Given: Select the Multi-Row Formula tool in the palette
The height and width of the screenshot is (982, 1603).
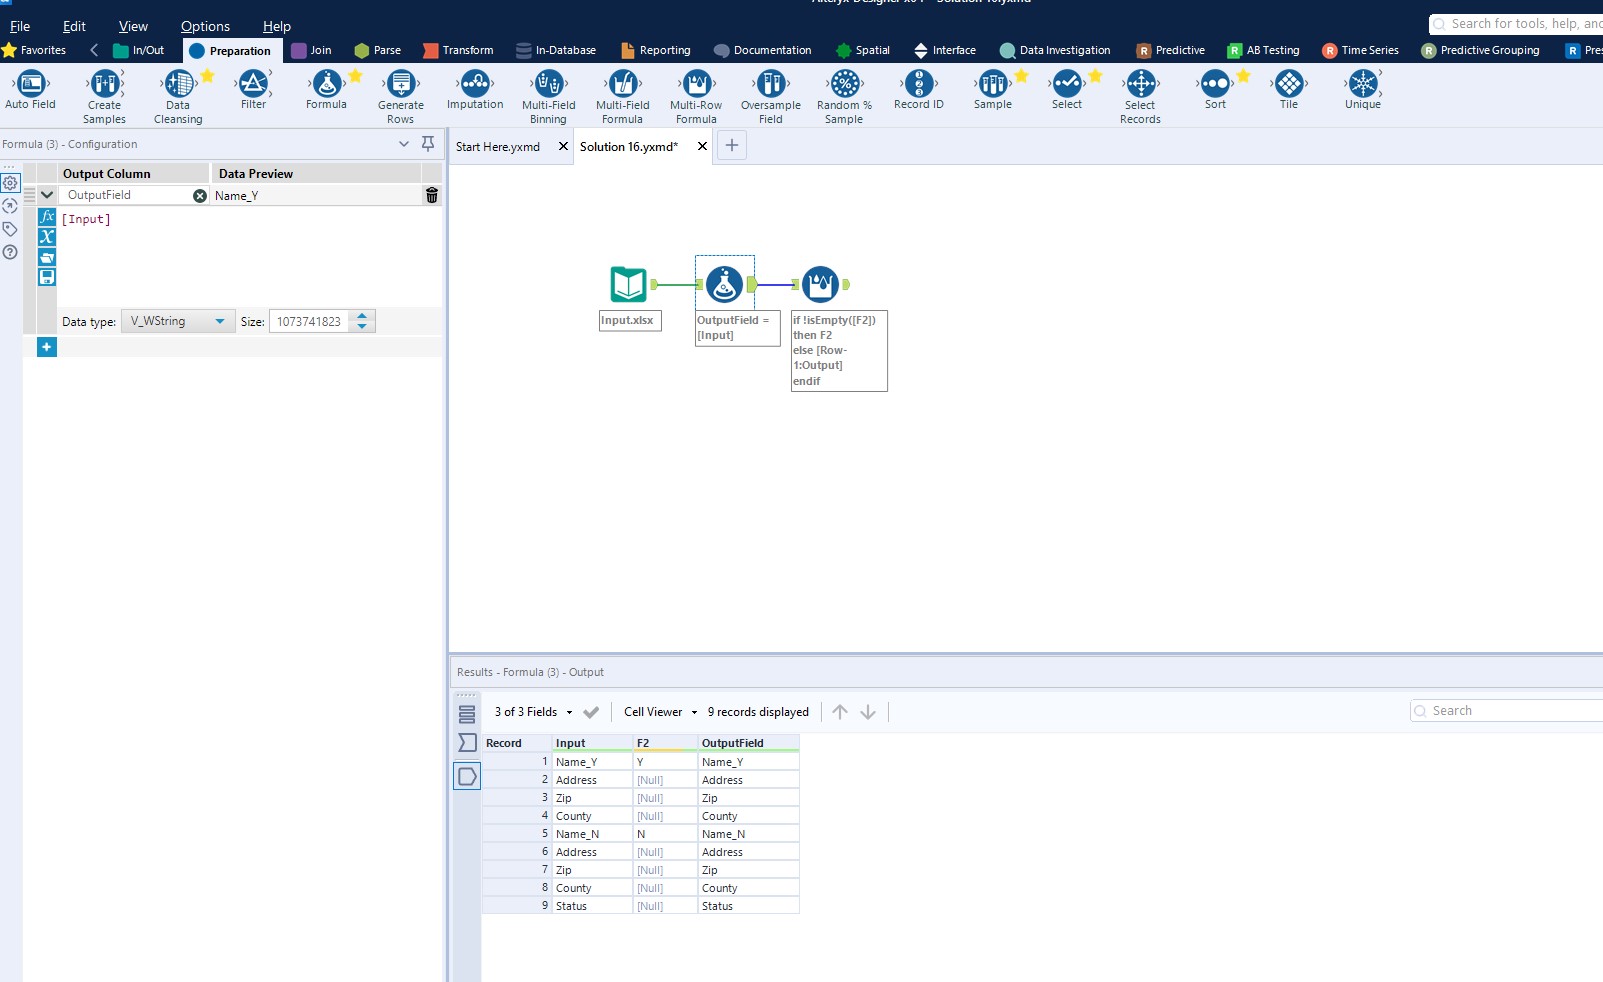Looking at the screenshot, I should click(696, 85).
